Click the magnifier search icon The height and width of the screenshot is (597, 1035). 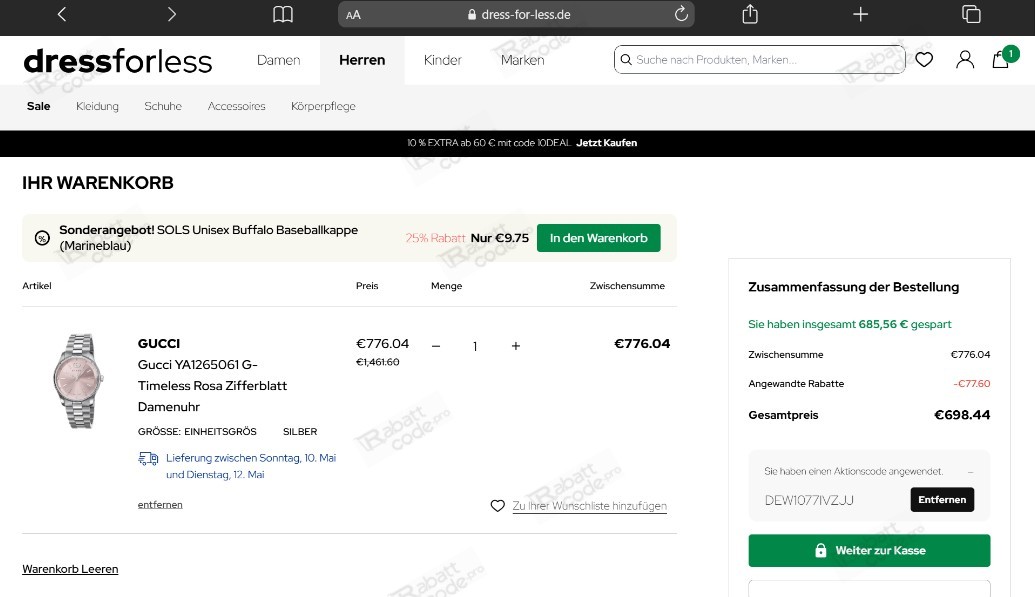pos(626,59)
